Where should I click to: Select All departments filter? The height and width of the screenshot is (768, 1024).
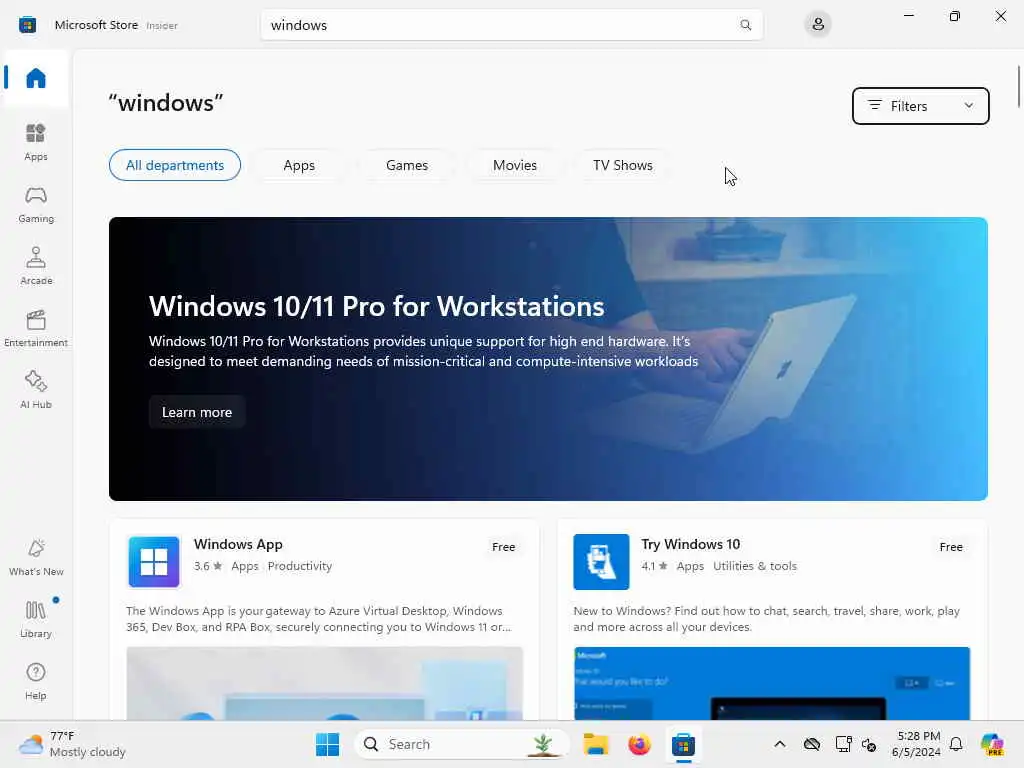(175, 165)
